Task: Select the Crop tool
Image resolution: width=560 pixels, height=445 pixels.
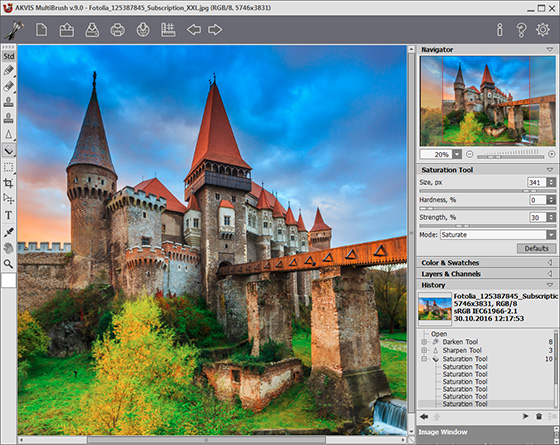Action: pos(9,183)
